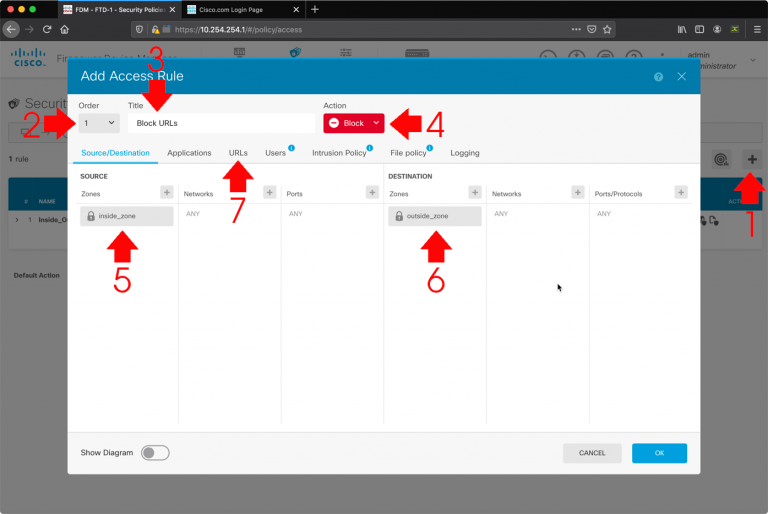This screenshot has height=514, width=768.
Task: Go back in the browser
Action: click(x=11, y=29)
